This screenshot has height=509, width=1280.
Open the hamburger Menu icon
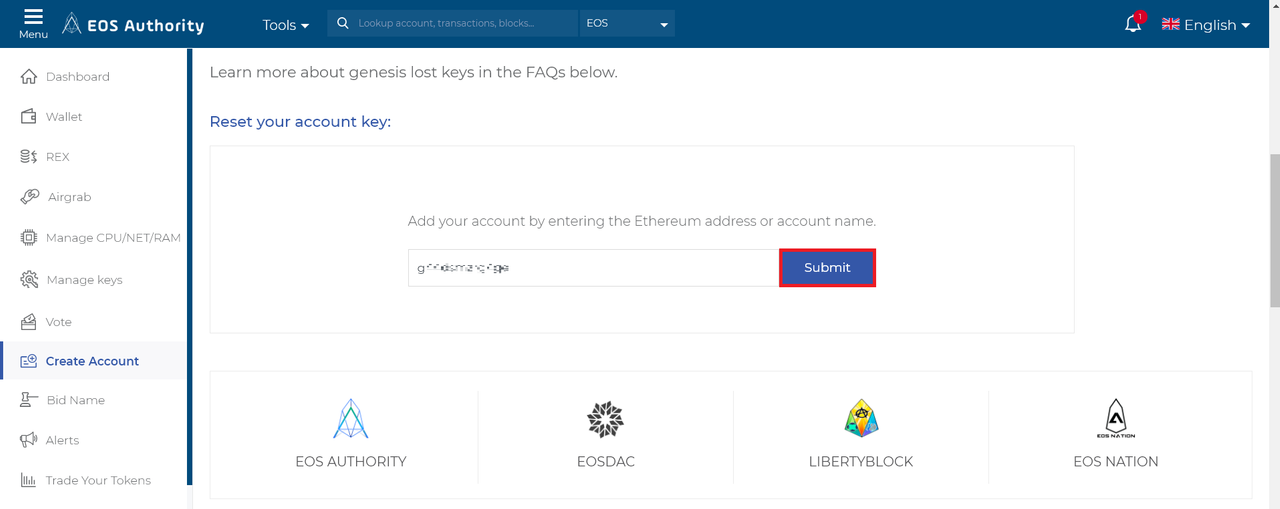33,17
